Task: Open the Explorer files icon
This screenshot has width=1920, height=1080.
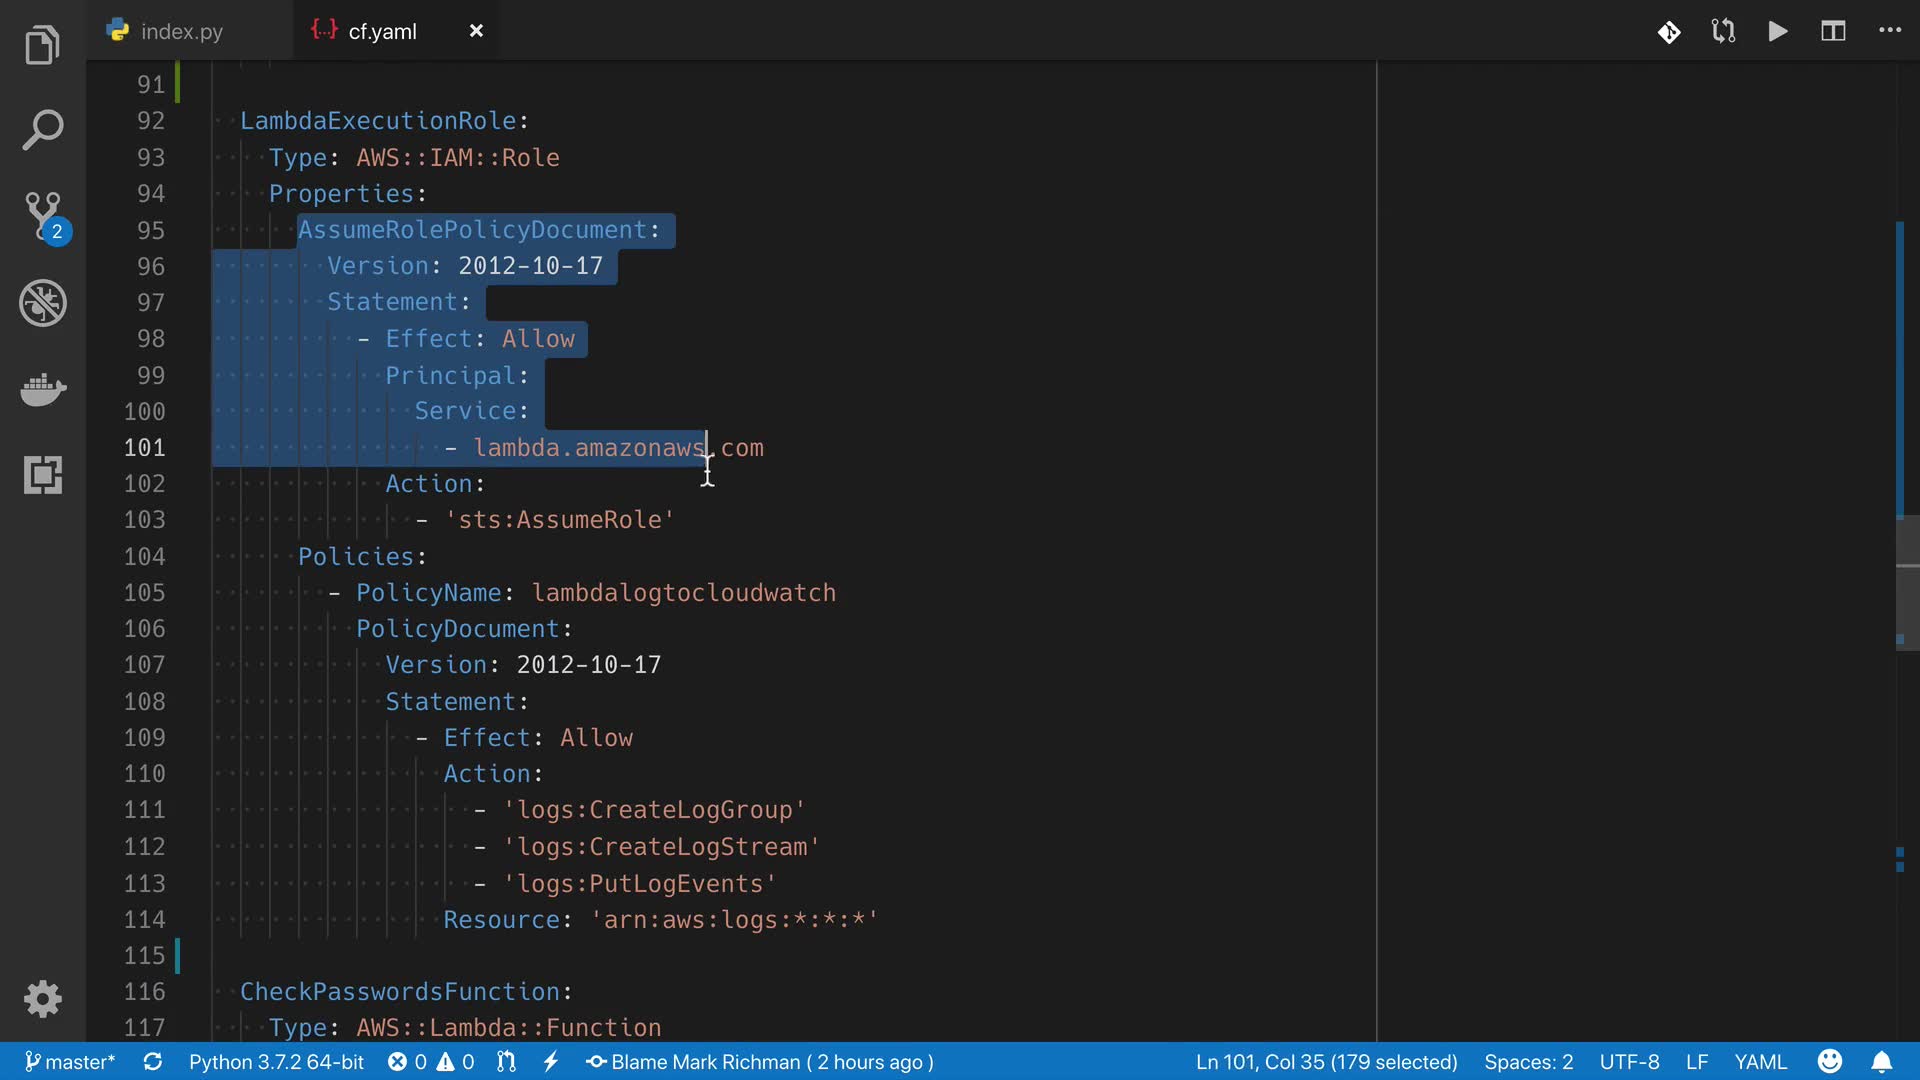Action: coord(42,45)
